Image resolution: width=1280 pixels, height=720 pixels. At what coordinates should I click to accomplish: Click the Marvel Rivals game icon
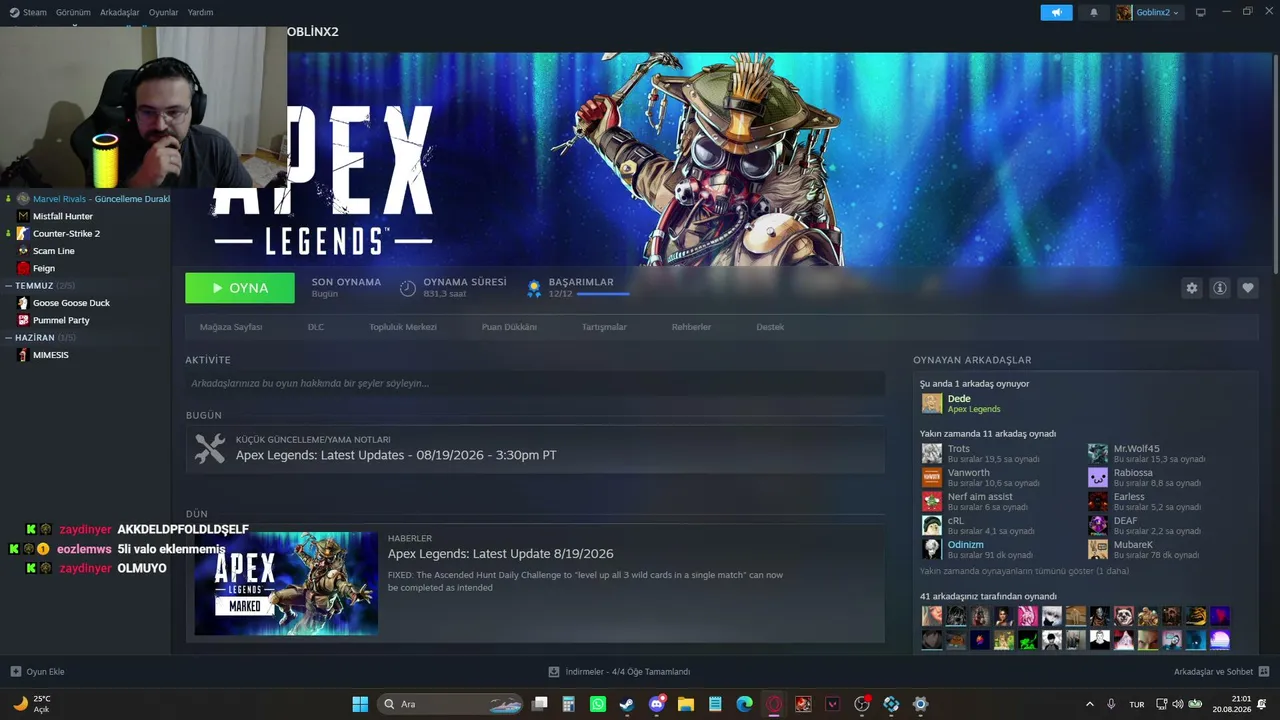[23, 199]
